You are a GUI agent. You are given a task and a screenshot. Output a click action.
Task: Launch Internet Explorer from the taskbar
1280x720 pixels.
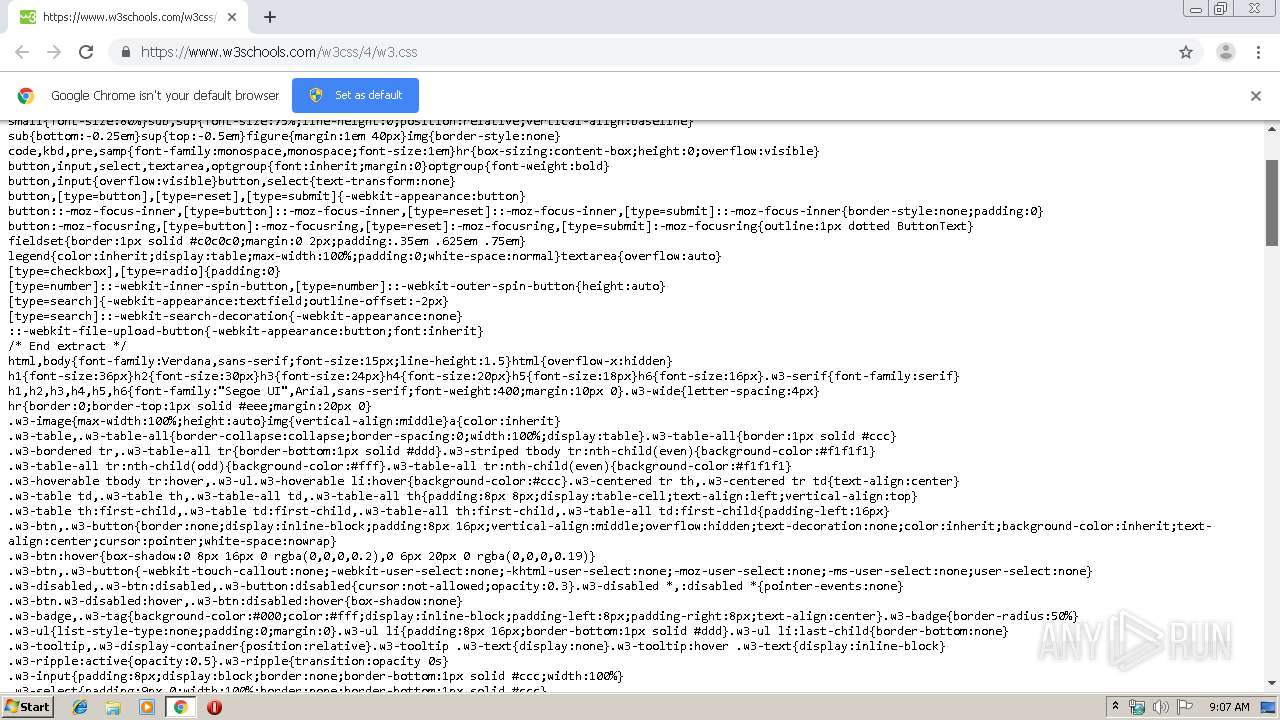[x=80, y=707]
